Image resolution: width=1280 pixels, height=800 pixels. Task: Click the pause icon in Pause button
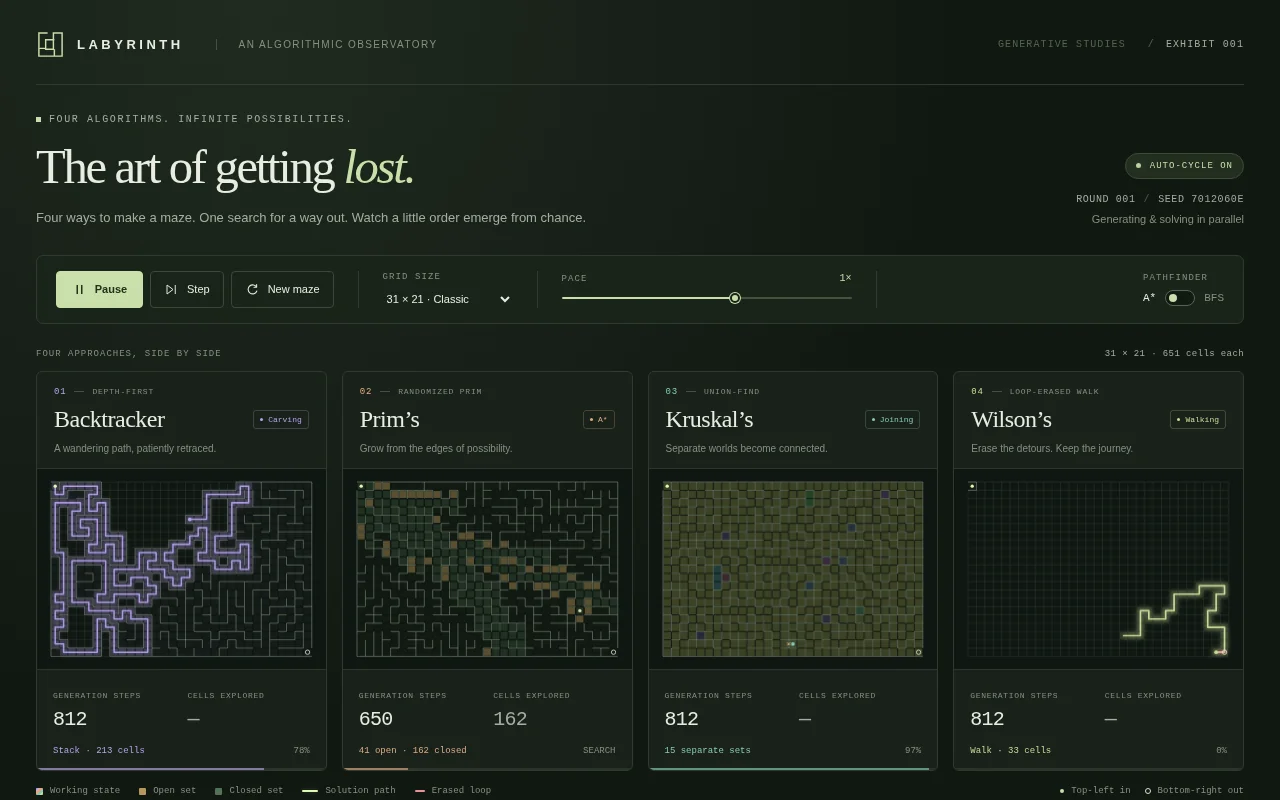pyautogui.click(x=80, y=289)
